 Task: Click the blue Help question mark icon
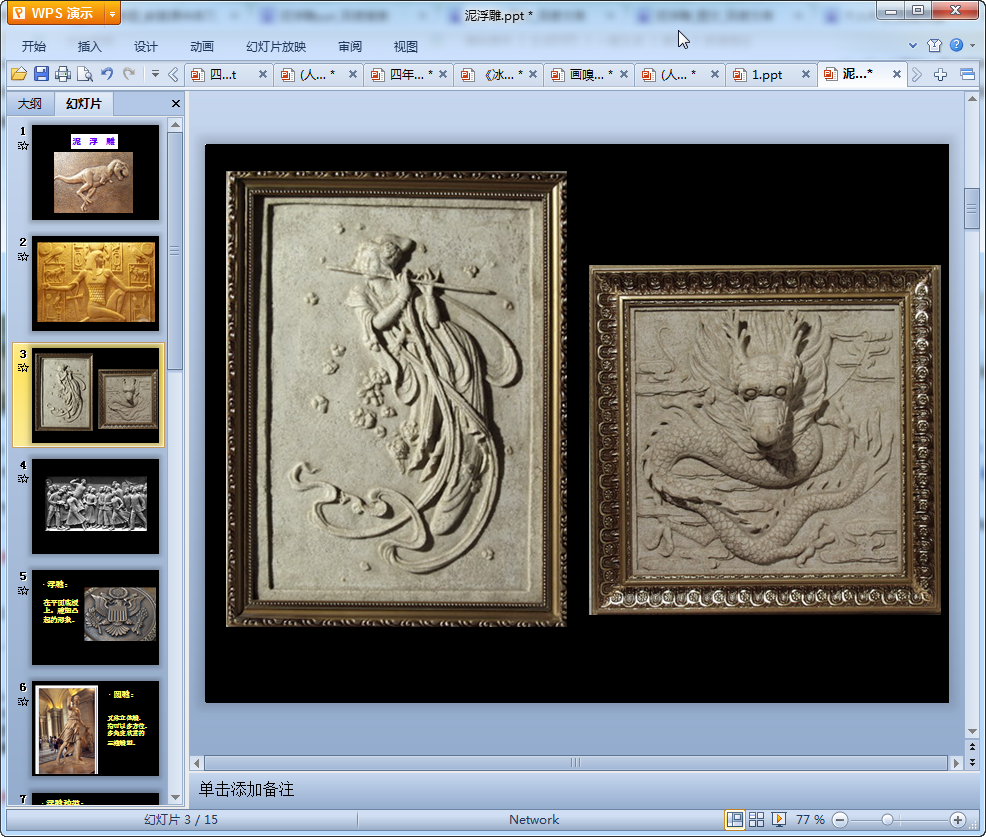pos(957,46)
